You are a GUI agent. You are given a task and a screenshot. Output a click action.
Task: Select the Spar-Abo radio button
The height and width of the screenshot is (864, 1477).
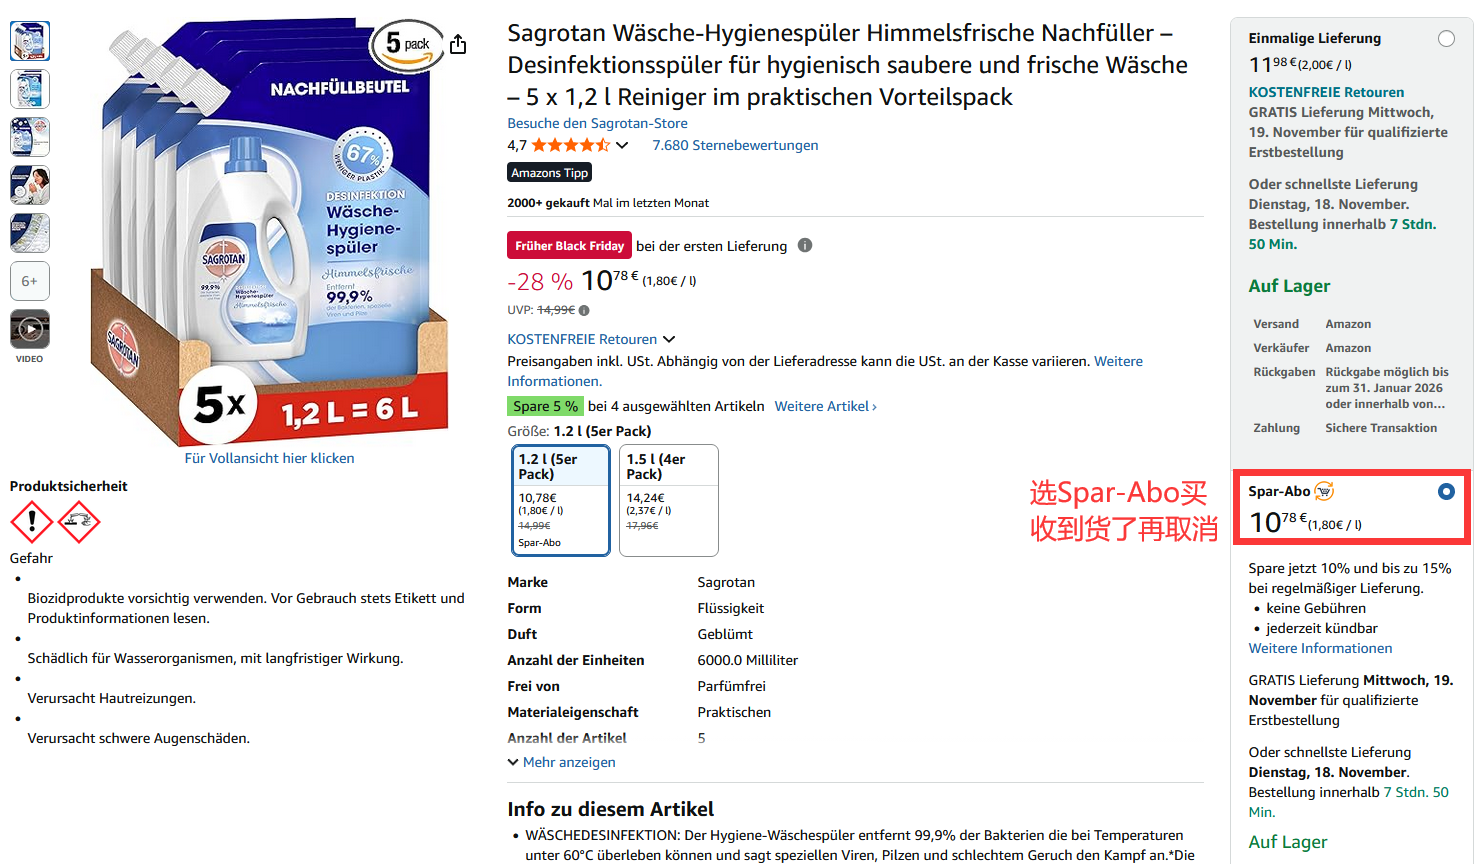coord(1446,491)
